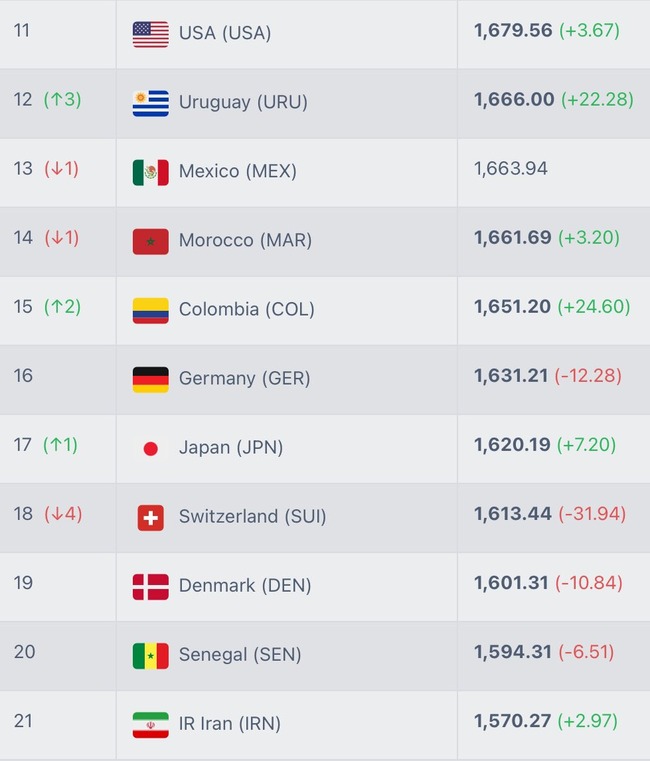Image resolution: width=650 pixels, height=761 pixels.
Task: Click Mexico's 1,663.94 points value
Action: pos(511,169)
